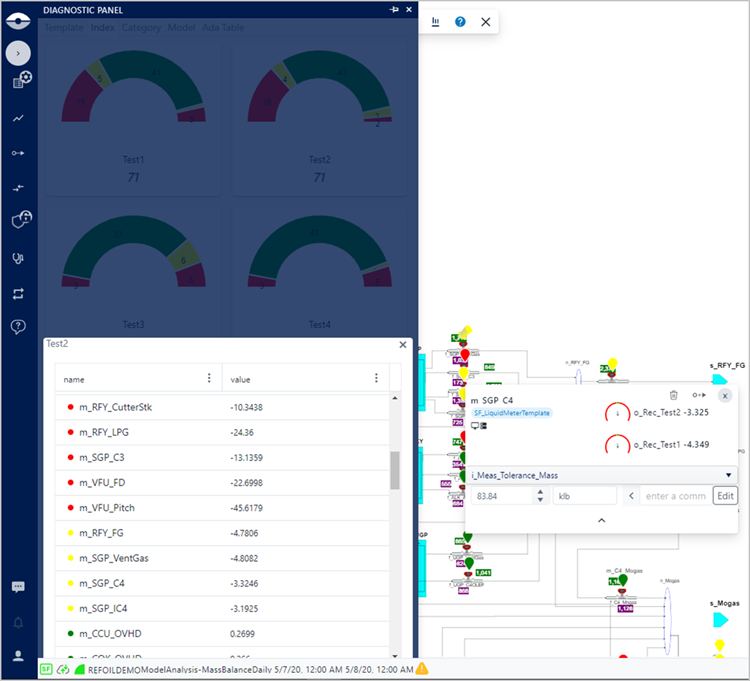Viewport: 750px width, 681px height.
Task: Pin the Diagnostic Panel
Action: (x=394, y=9)
